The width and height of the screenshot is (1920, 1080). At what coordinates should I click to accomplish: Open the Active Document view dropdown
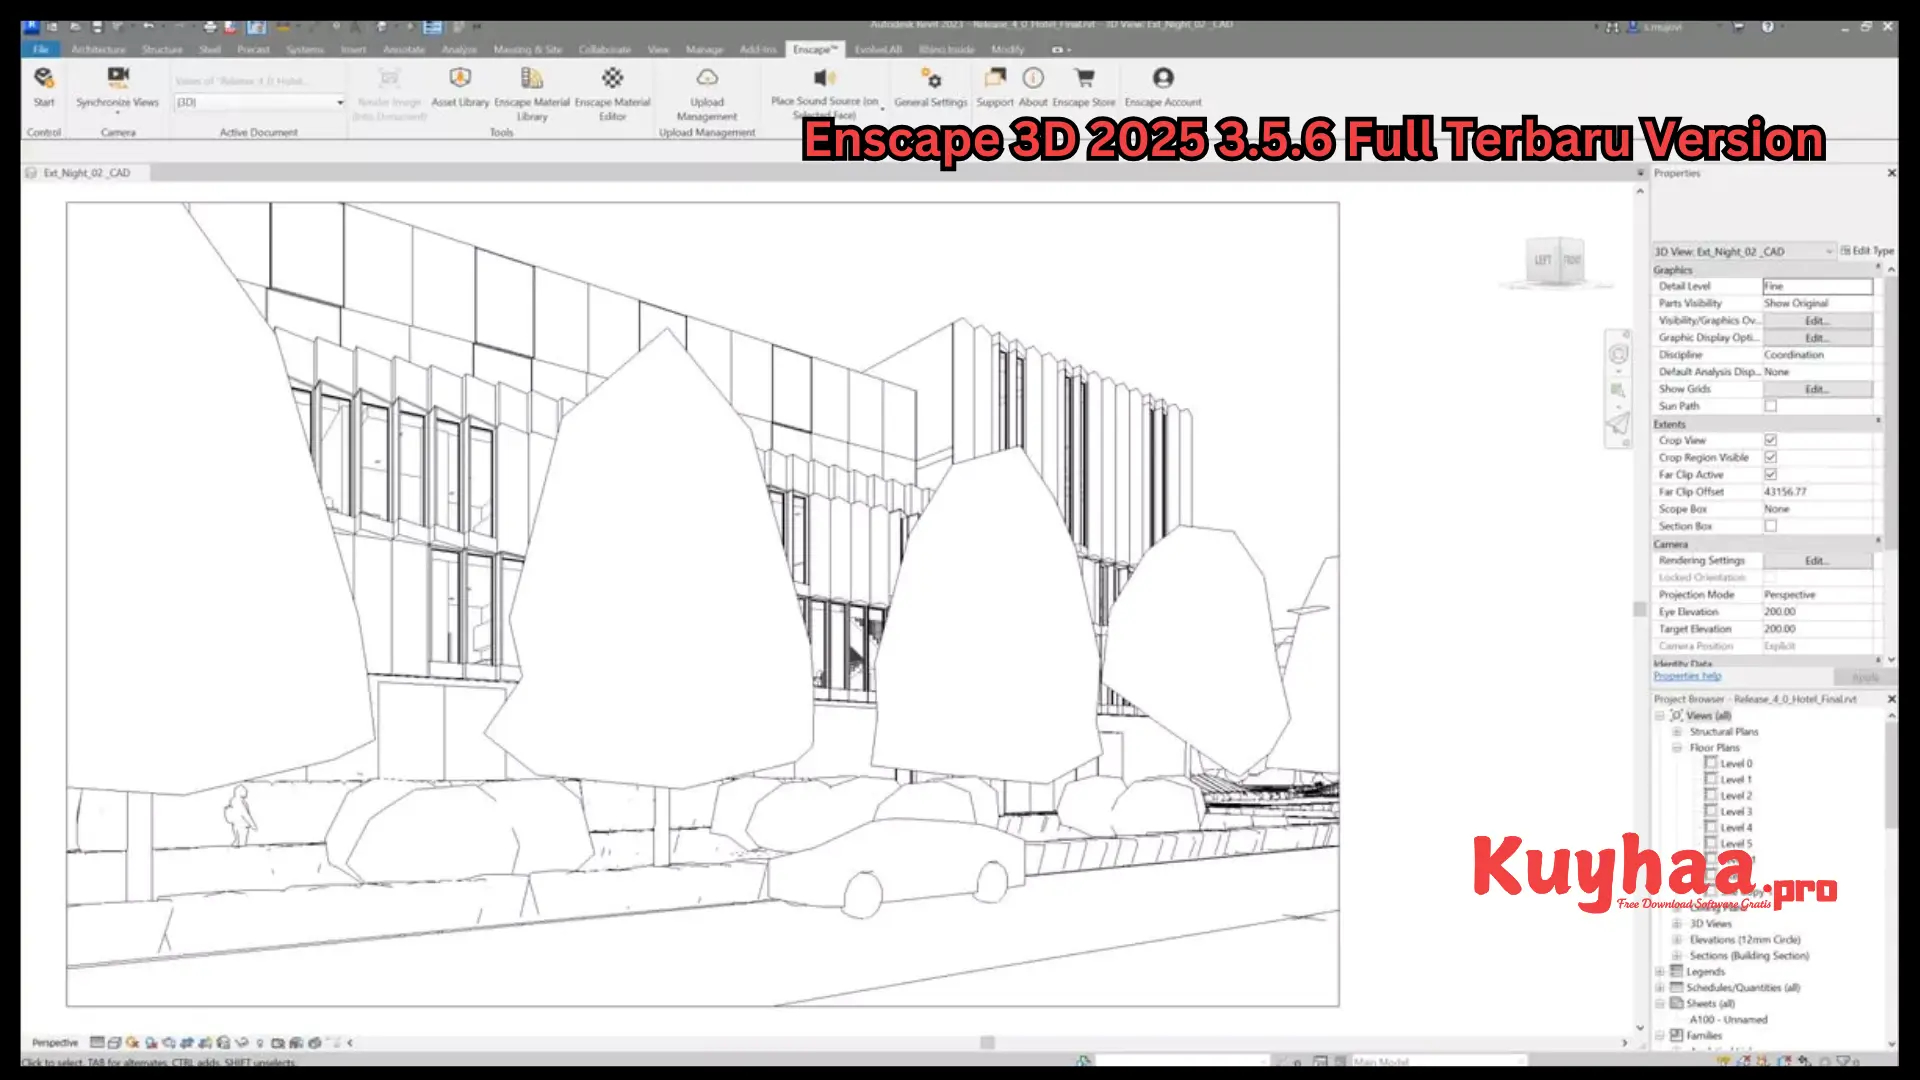pyautogui.click(x=260, y=102)
